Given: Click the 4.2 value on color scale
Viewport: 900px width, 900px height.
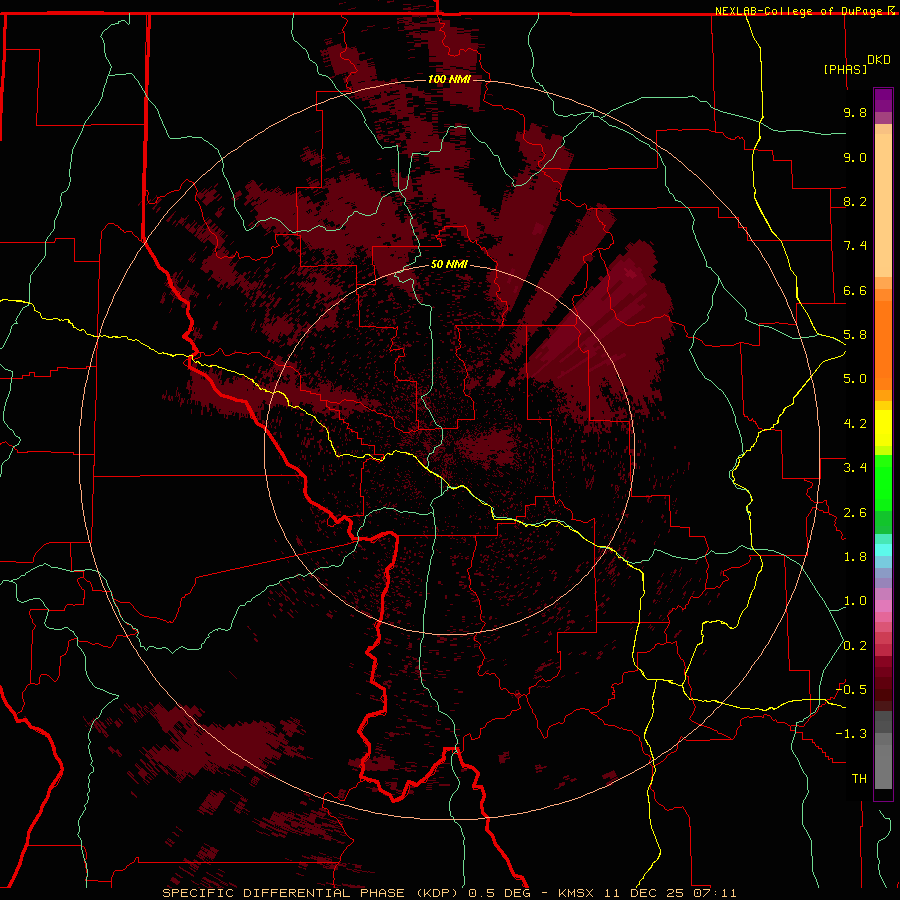Looking at the screenshot, I should tap(855, 424).
